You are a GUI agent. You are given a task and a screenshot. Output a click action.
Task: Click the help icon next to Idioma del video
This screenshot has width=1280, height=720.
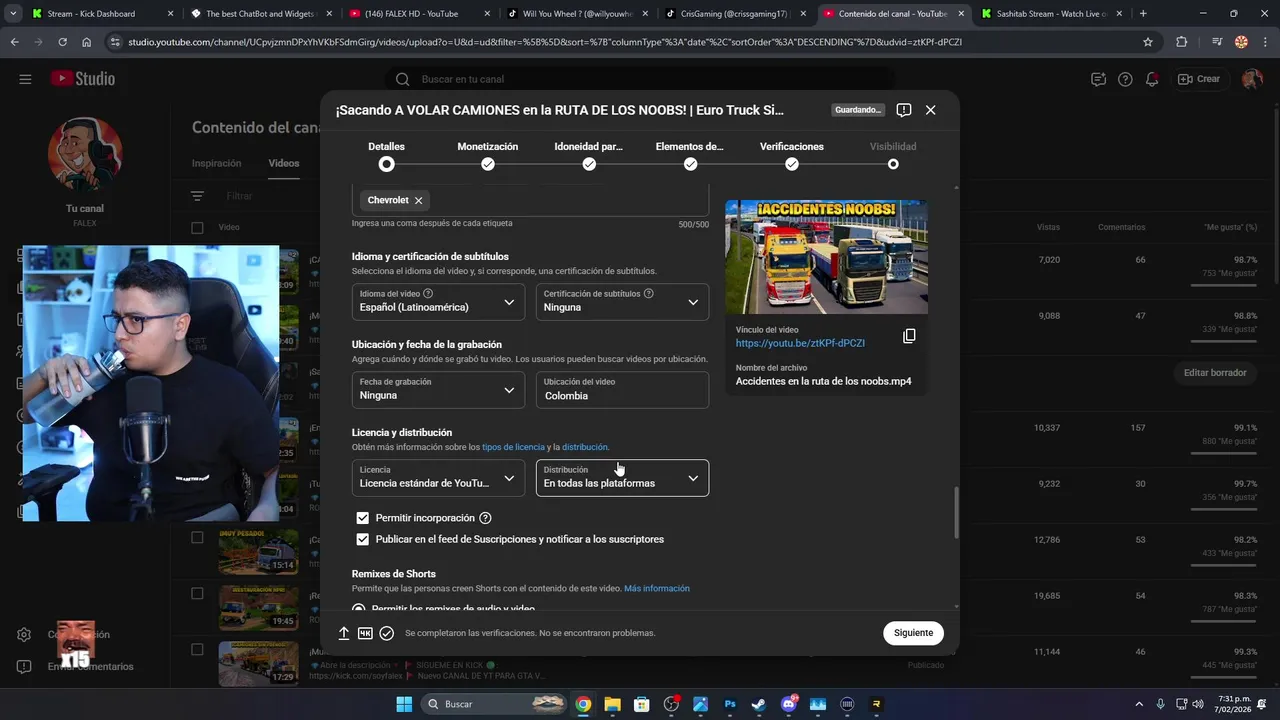coord(428,293)
